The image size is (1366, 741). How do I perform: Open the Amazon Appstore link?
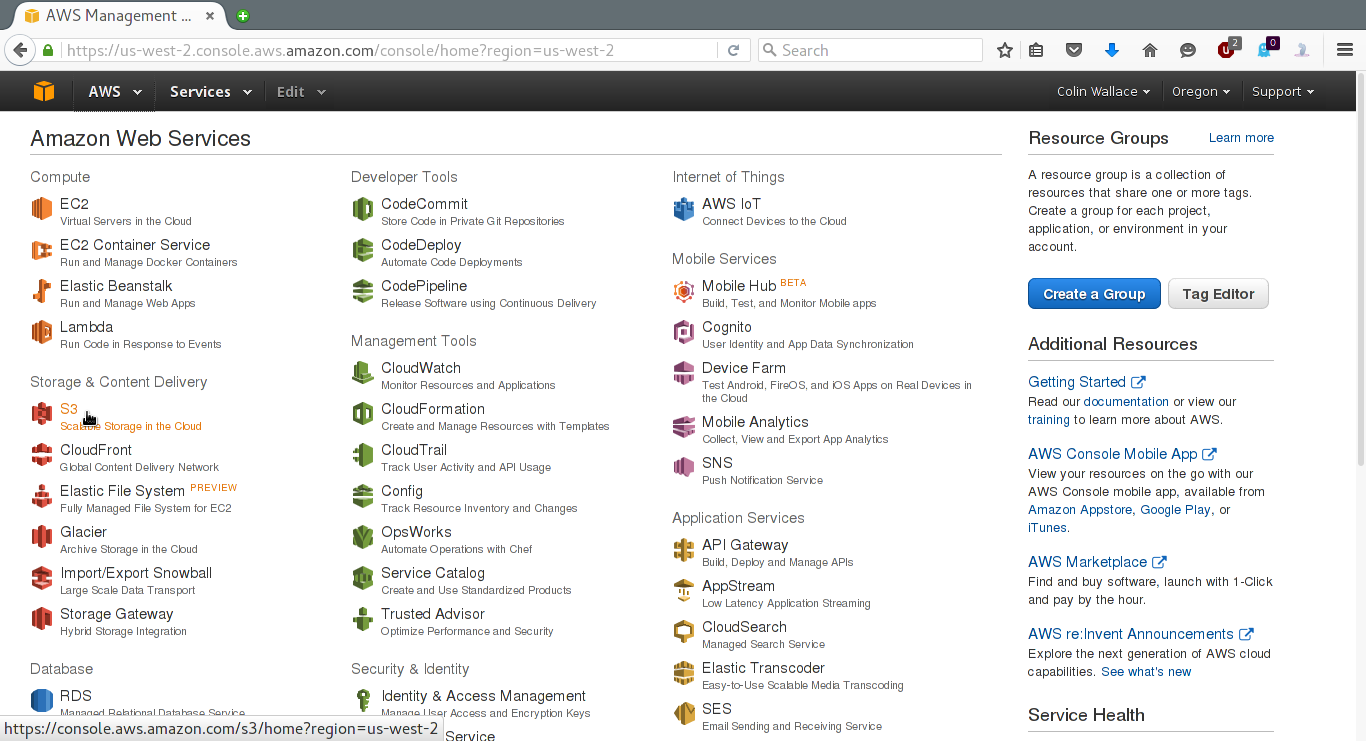pyautogui.click(x=1080, y=510)
